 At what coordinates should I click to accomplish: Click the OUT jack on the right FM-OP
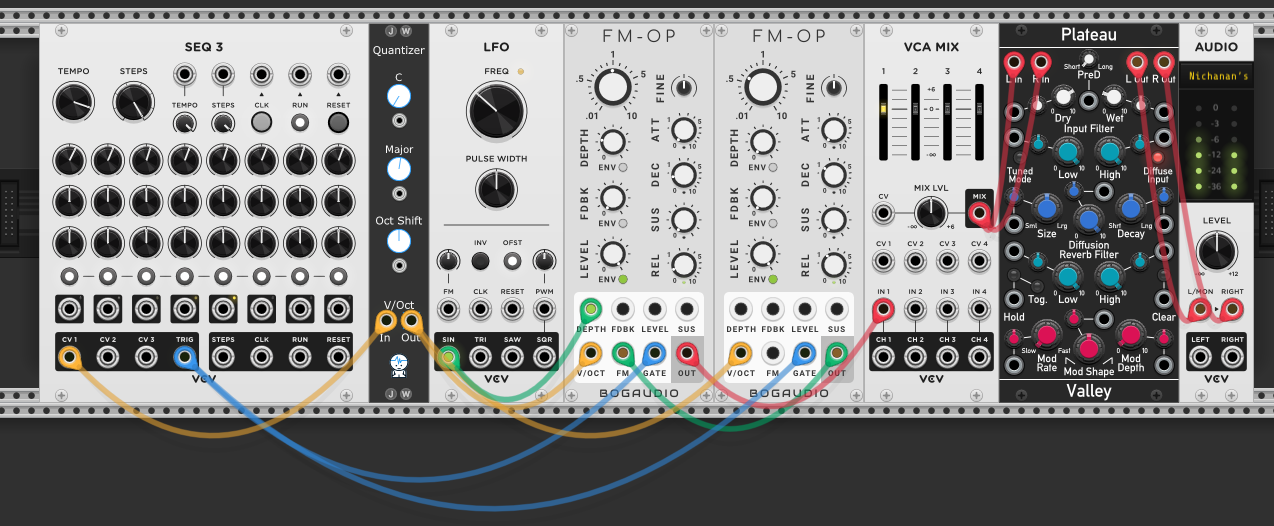pyautogui.click(x=837, y=352)
